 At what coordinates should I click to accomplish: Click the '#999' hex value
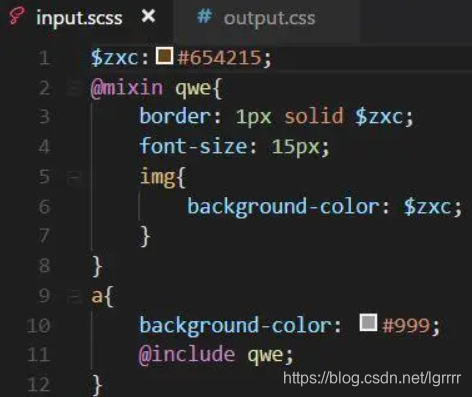[x=405, y=325]
